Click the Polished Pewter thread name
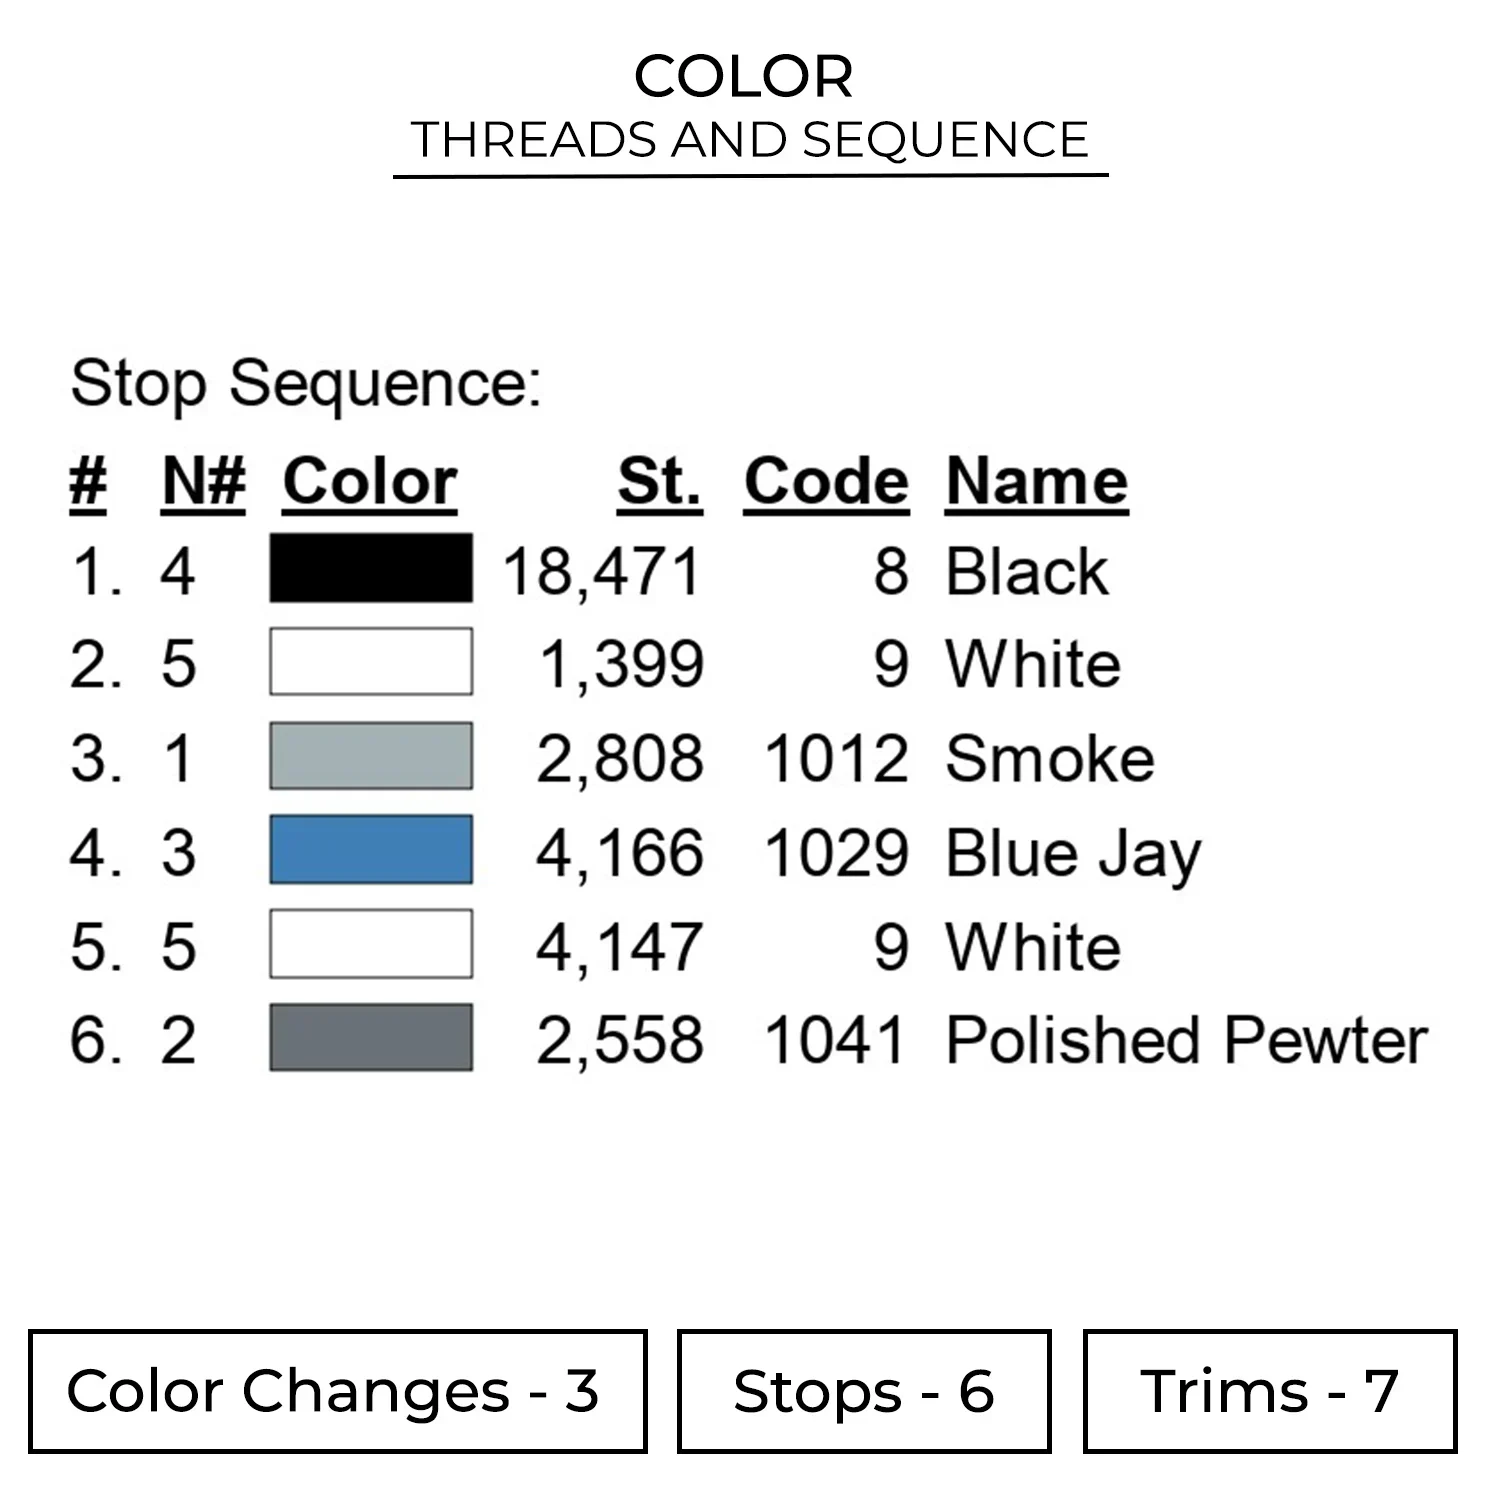 pyautogui.click(x=1186, y=1040)
